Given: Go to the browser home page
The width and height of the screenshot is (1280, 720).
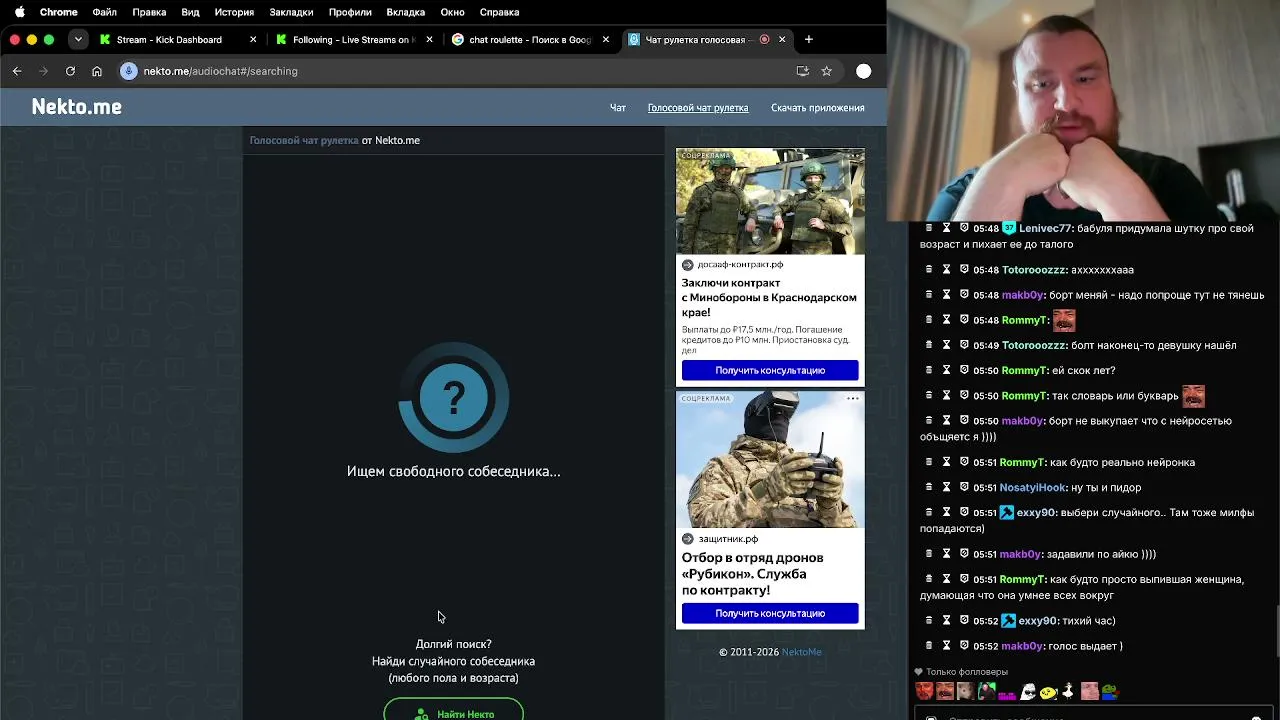Looking at the screenshot, I should tap(97, 71).
